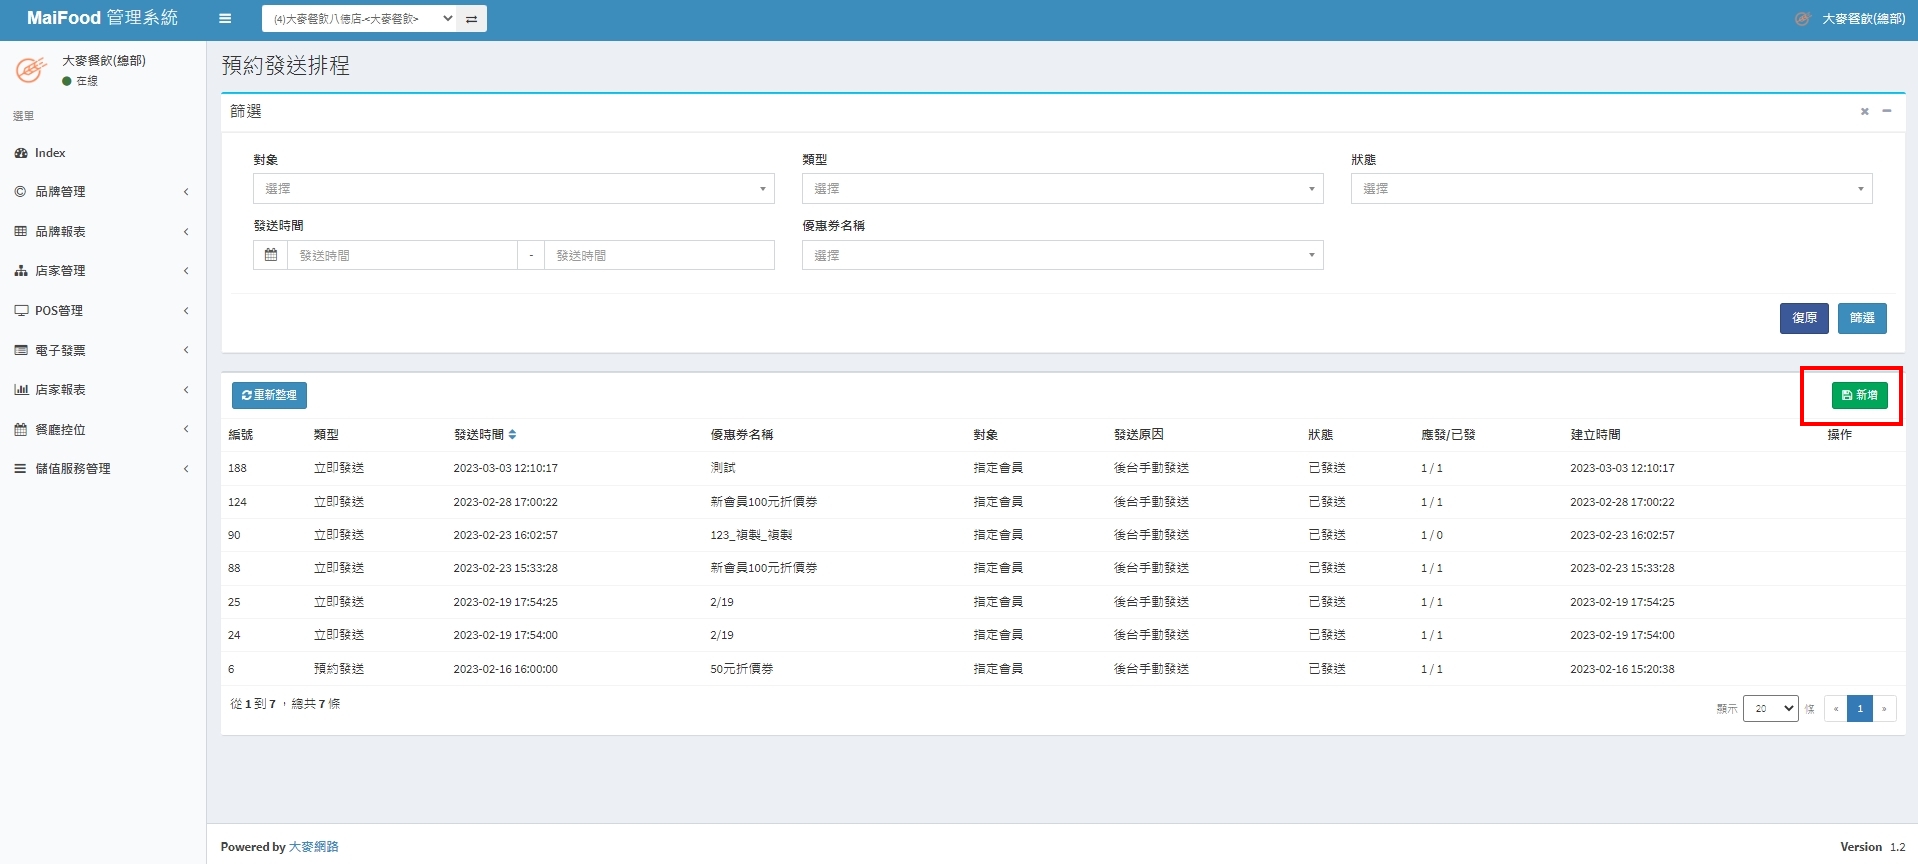Viewport: 1918px width, 864px height.
Task: Open the rows-per-page 20 selector
Action: pos(1770,708)
